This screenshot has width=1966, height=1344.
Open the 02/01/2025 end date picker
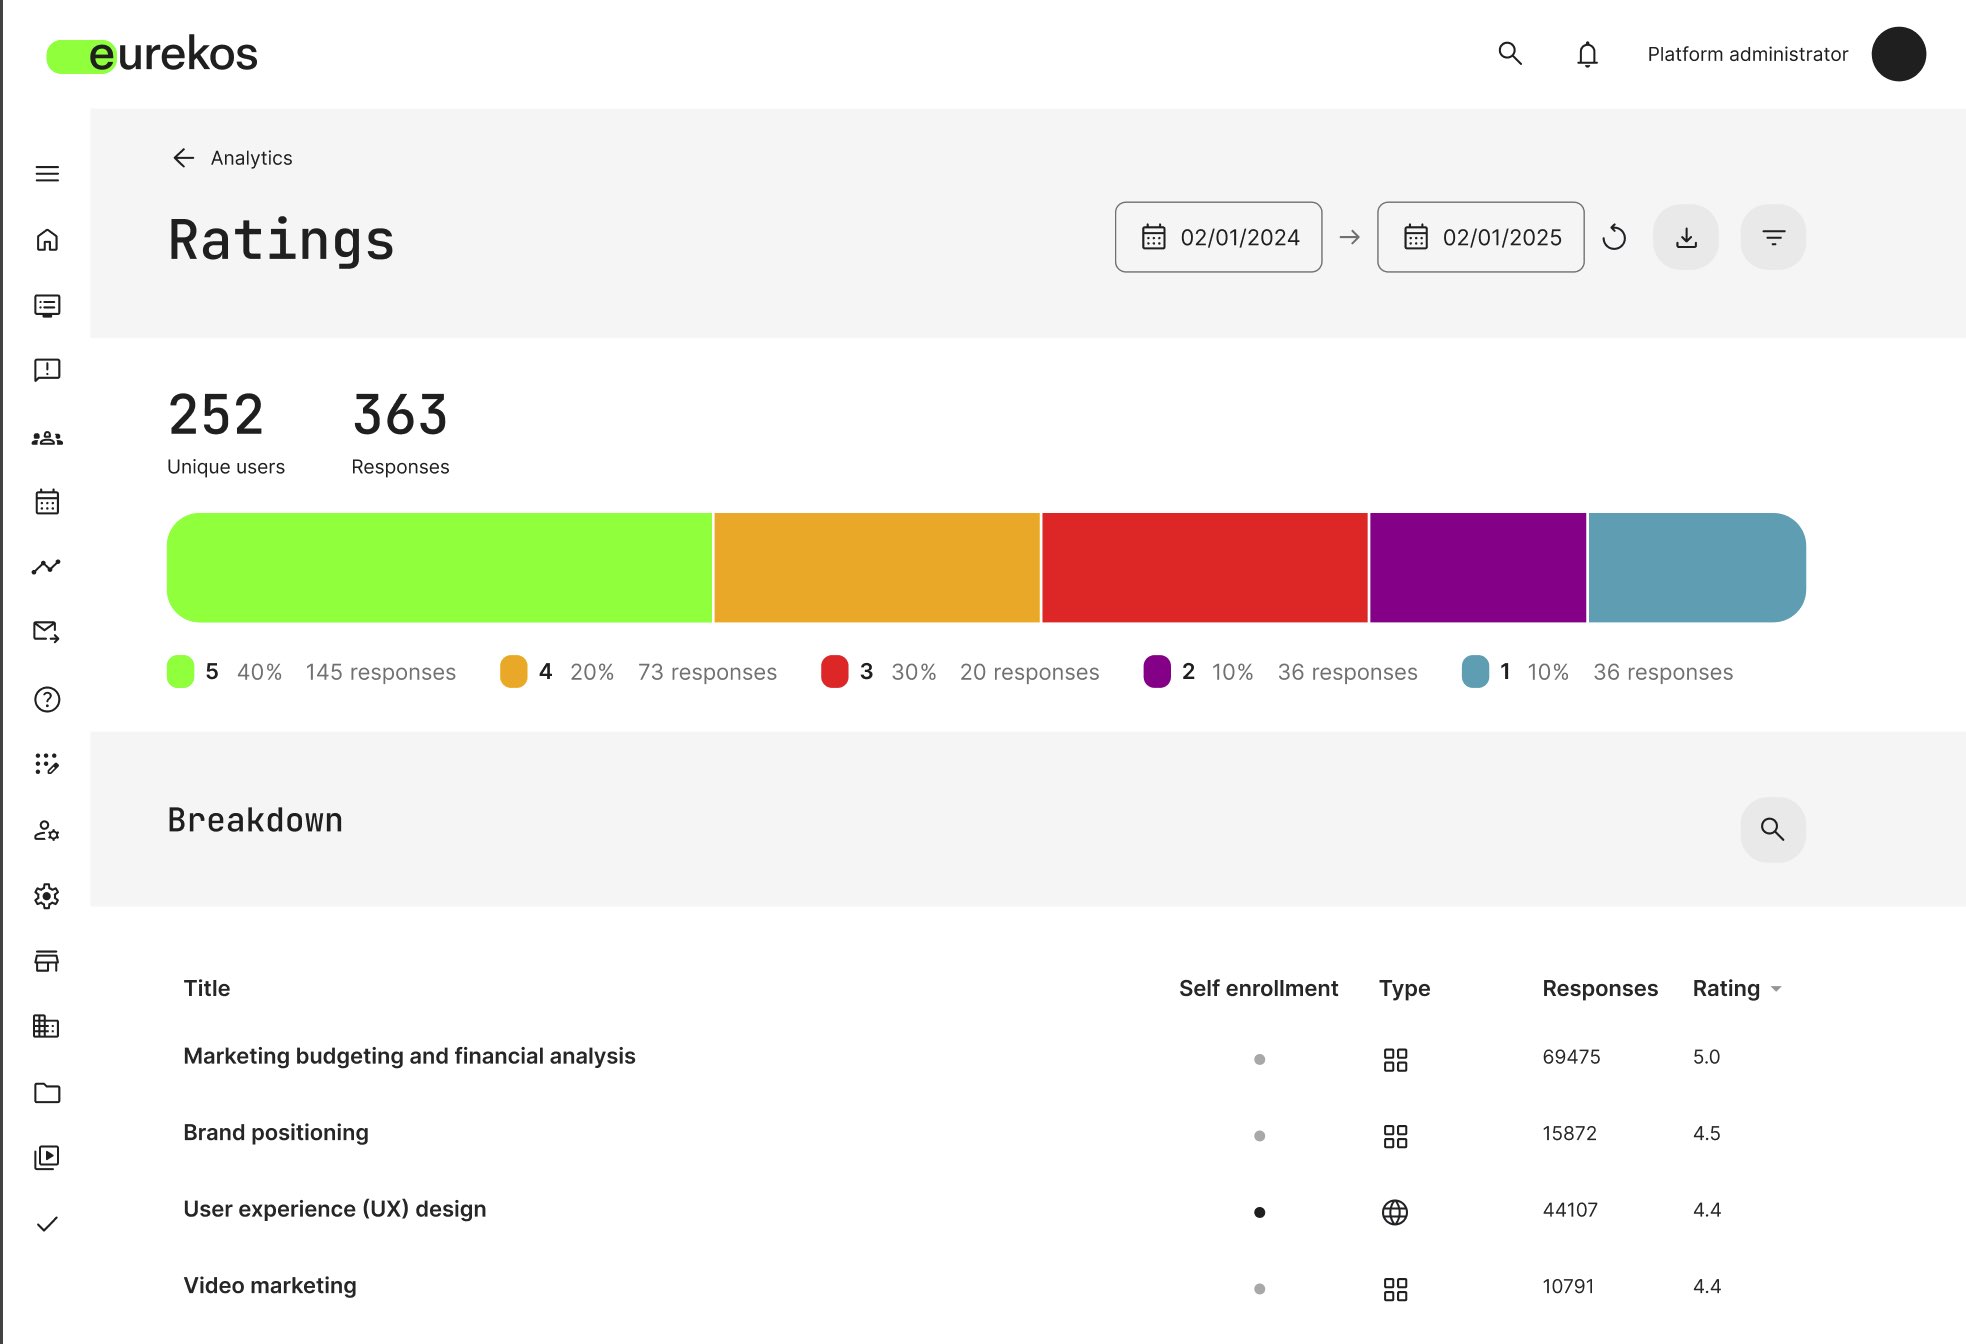point(1480,237)
